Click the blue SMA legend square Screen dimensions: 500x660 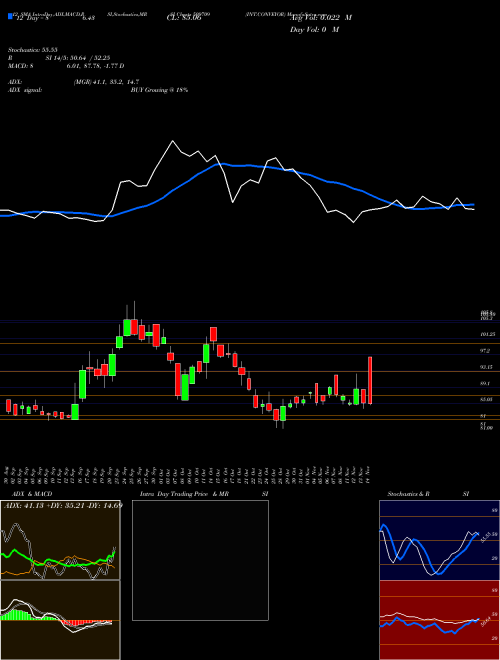(10, 16)
